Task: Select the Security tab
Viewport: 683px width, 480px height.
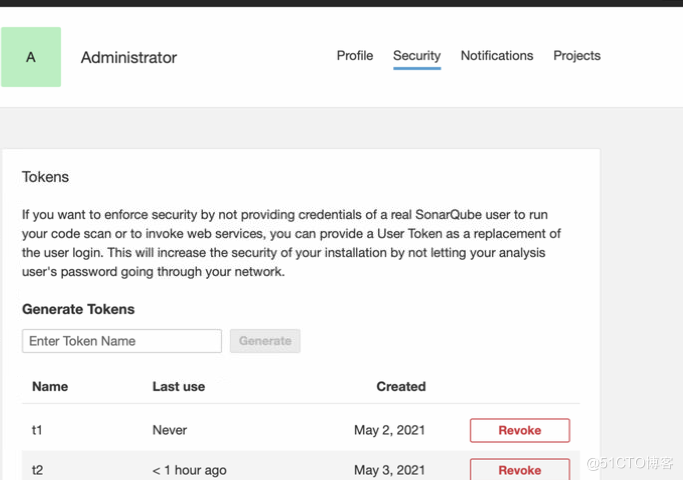Action: [x=416, y=56]
